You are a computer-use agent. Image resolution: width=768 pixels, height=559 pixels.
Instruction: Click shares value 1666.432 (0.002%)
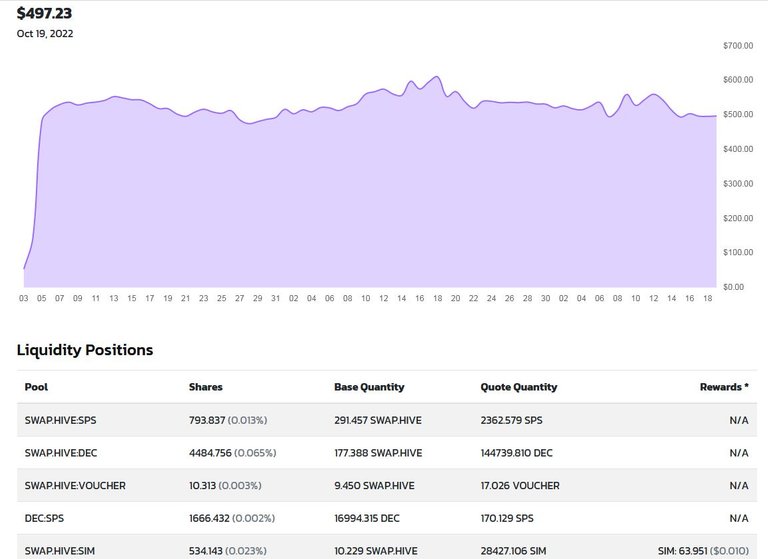(232, 518)
